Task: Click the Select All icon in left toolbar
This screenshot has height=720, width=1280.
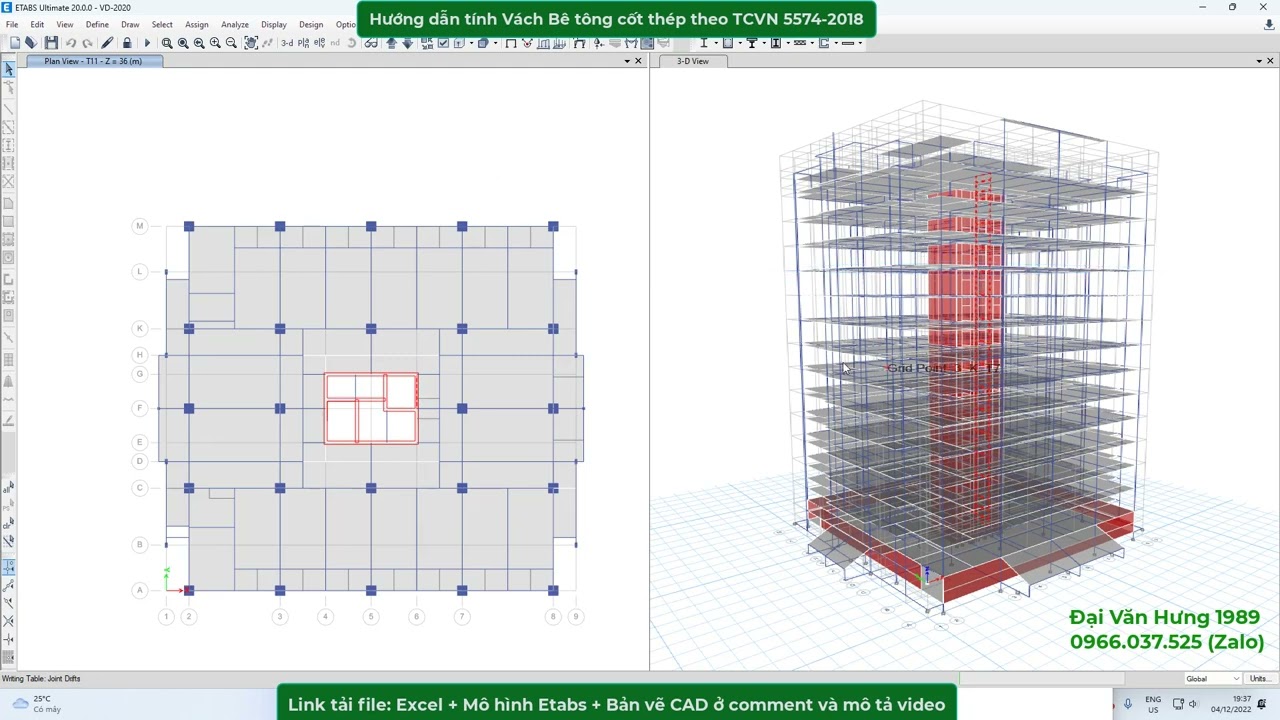Action: (9, 487)
